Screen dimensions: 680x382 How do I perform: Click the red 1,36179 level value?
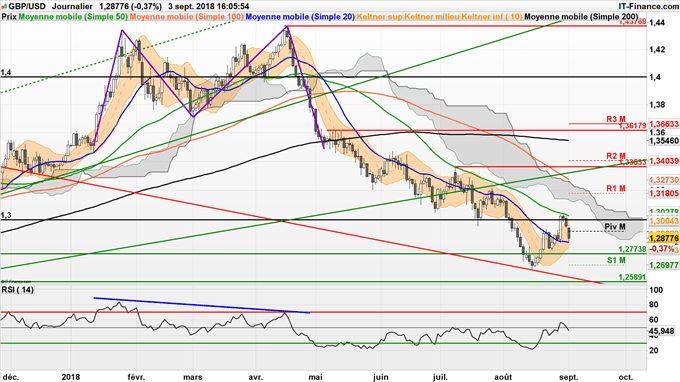point(632,126)
